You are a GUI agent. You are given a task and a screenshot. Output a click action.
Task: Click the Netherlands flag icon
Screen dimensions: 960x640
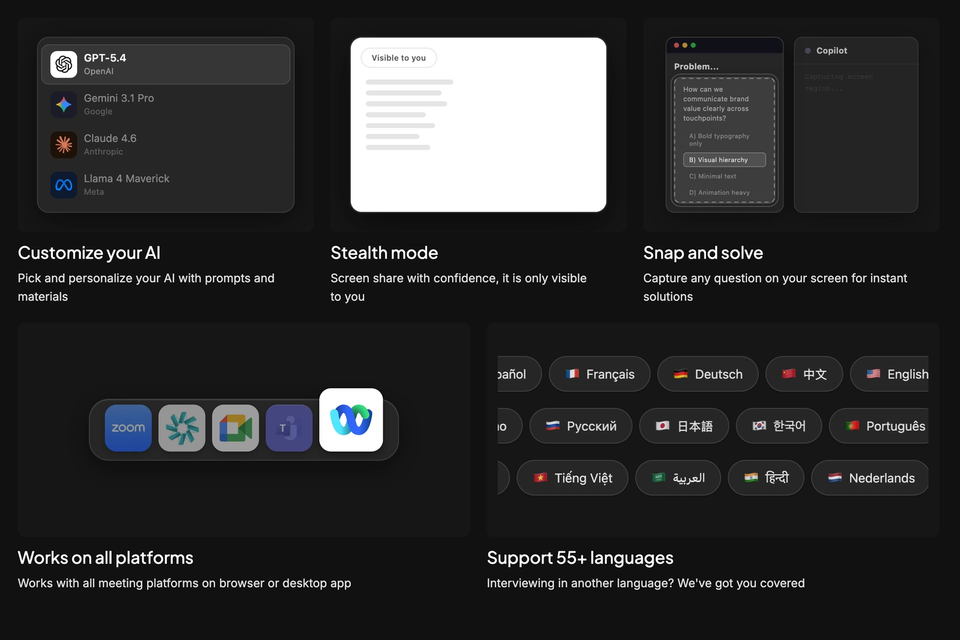pos(835,478)
